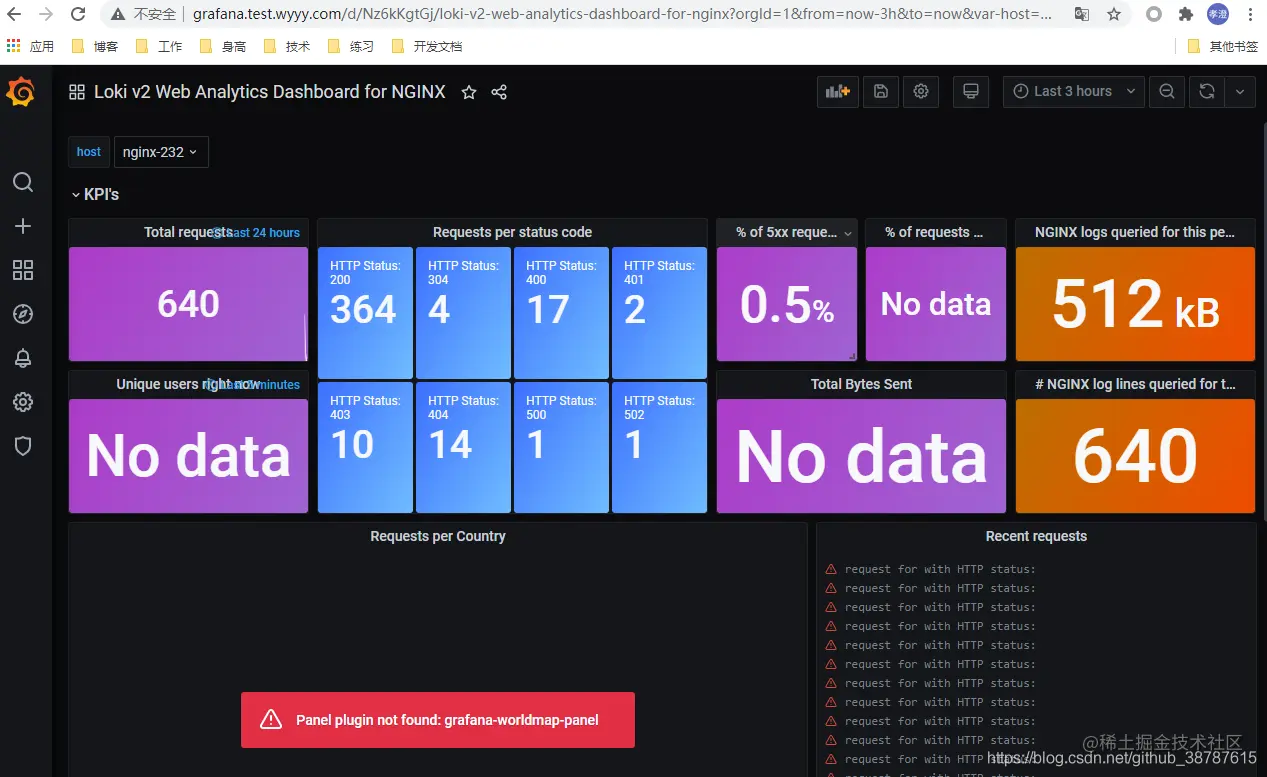Click the 0.5% 5xx requests stat
Image resolution: width=1267 pixels, height=777 pixels.
pos(787,304)
